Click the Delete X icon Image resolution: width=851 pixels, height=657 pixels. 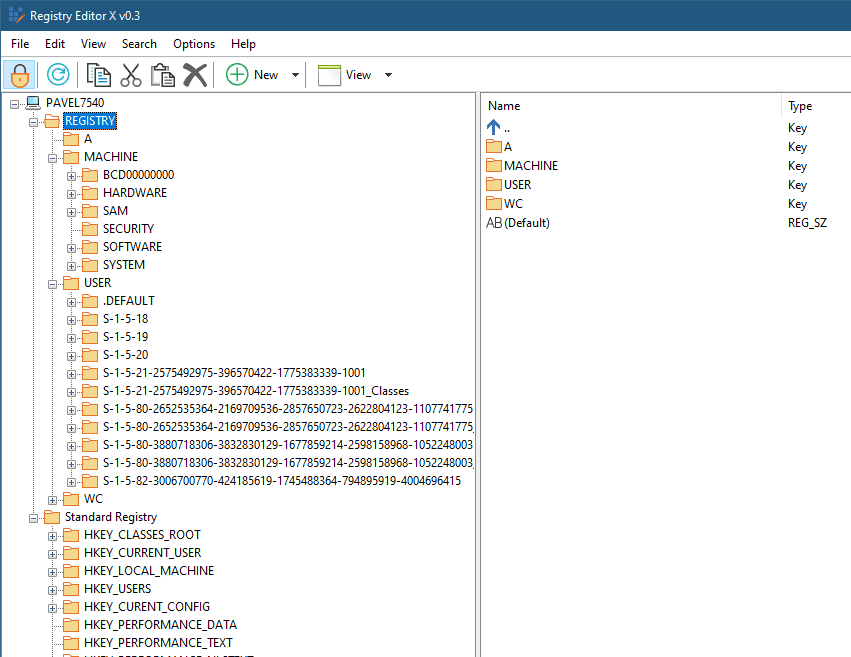click(195, 75)
